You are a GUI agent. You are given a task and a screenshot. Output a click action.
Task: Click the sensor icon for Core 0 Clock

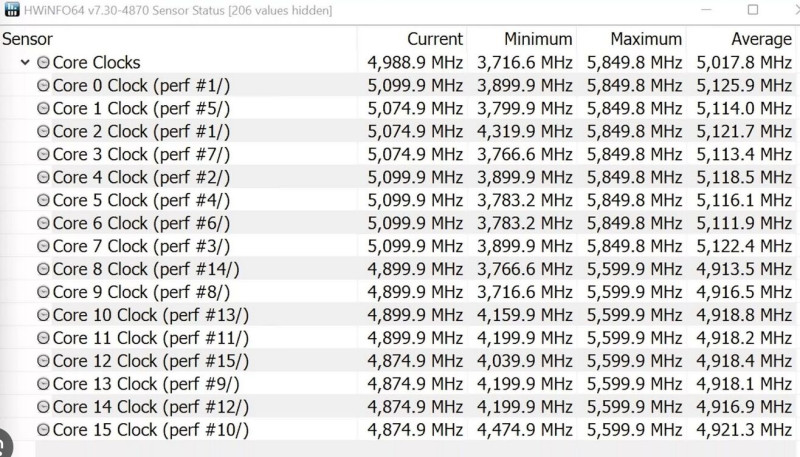pos(43,85)
